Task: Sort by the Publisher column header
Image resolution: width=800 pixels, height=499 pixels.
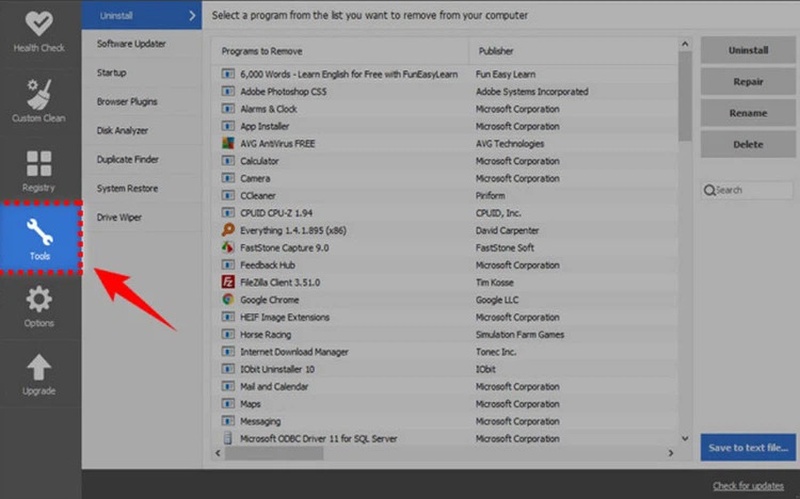Action: 570,51
